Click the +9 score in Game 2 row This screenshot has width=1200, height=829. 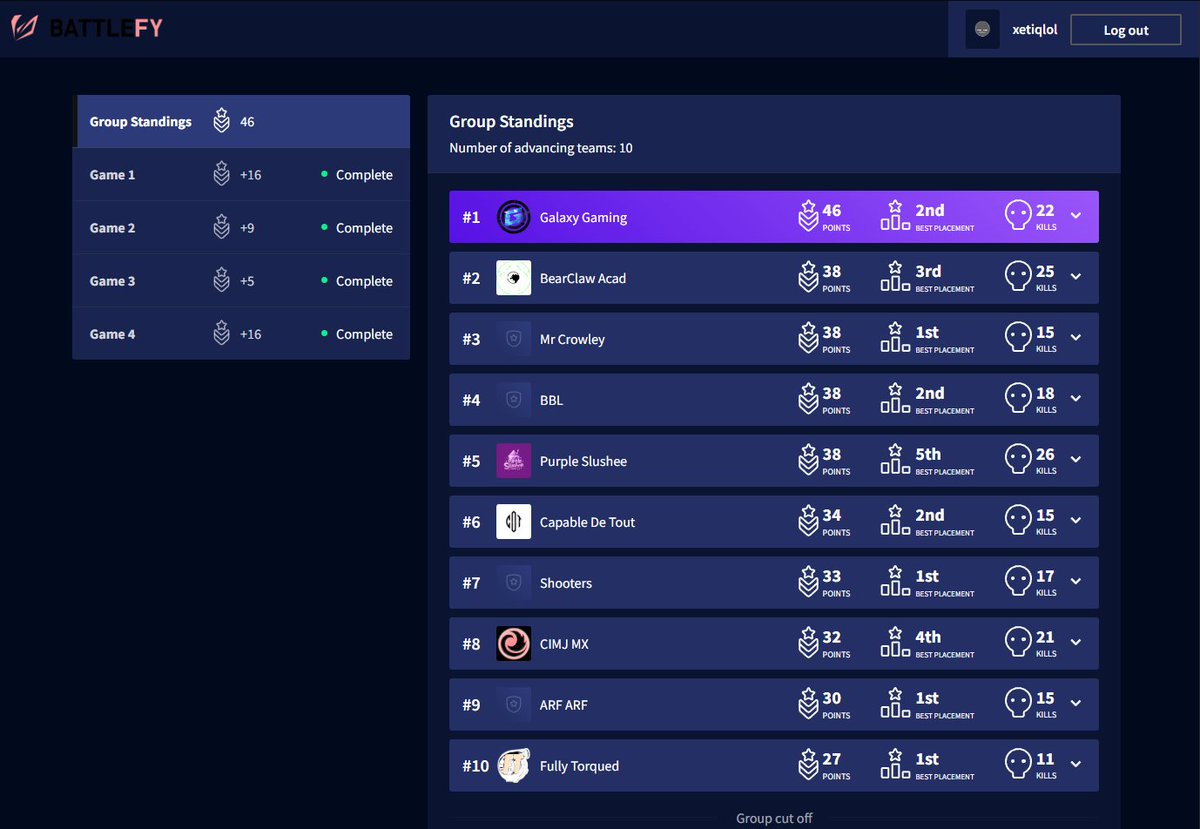[x=247, y=228]
